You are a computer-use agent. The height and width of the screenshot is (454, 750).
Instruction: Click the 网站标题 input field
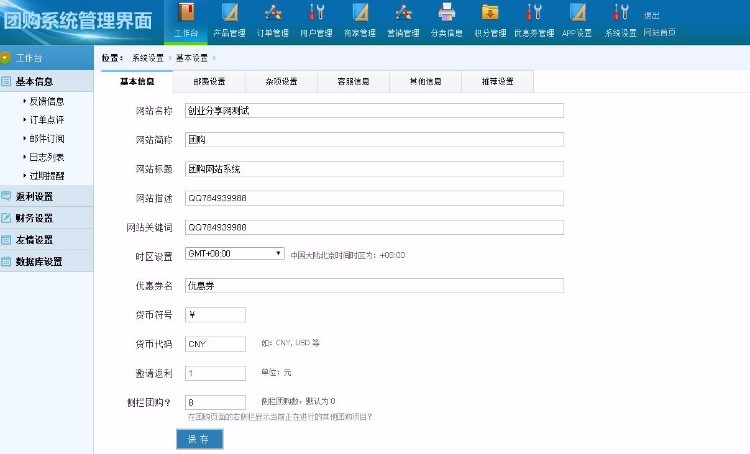[x=374, y=169]
